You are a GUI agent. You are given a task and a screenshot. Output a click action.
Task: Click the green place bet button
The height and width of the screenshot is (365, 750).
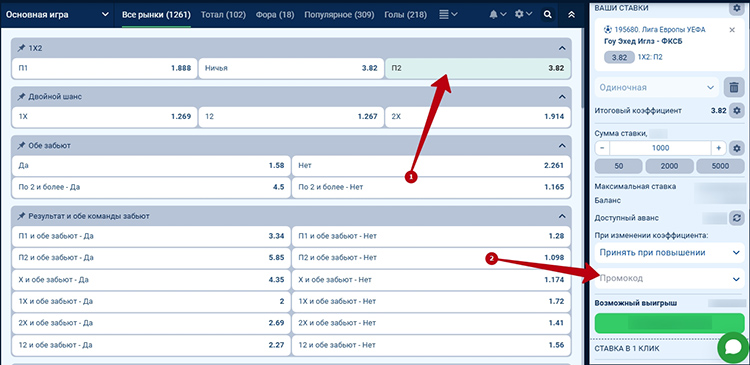click(x=670, y=323)
